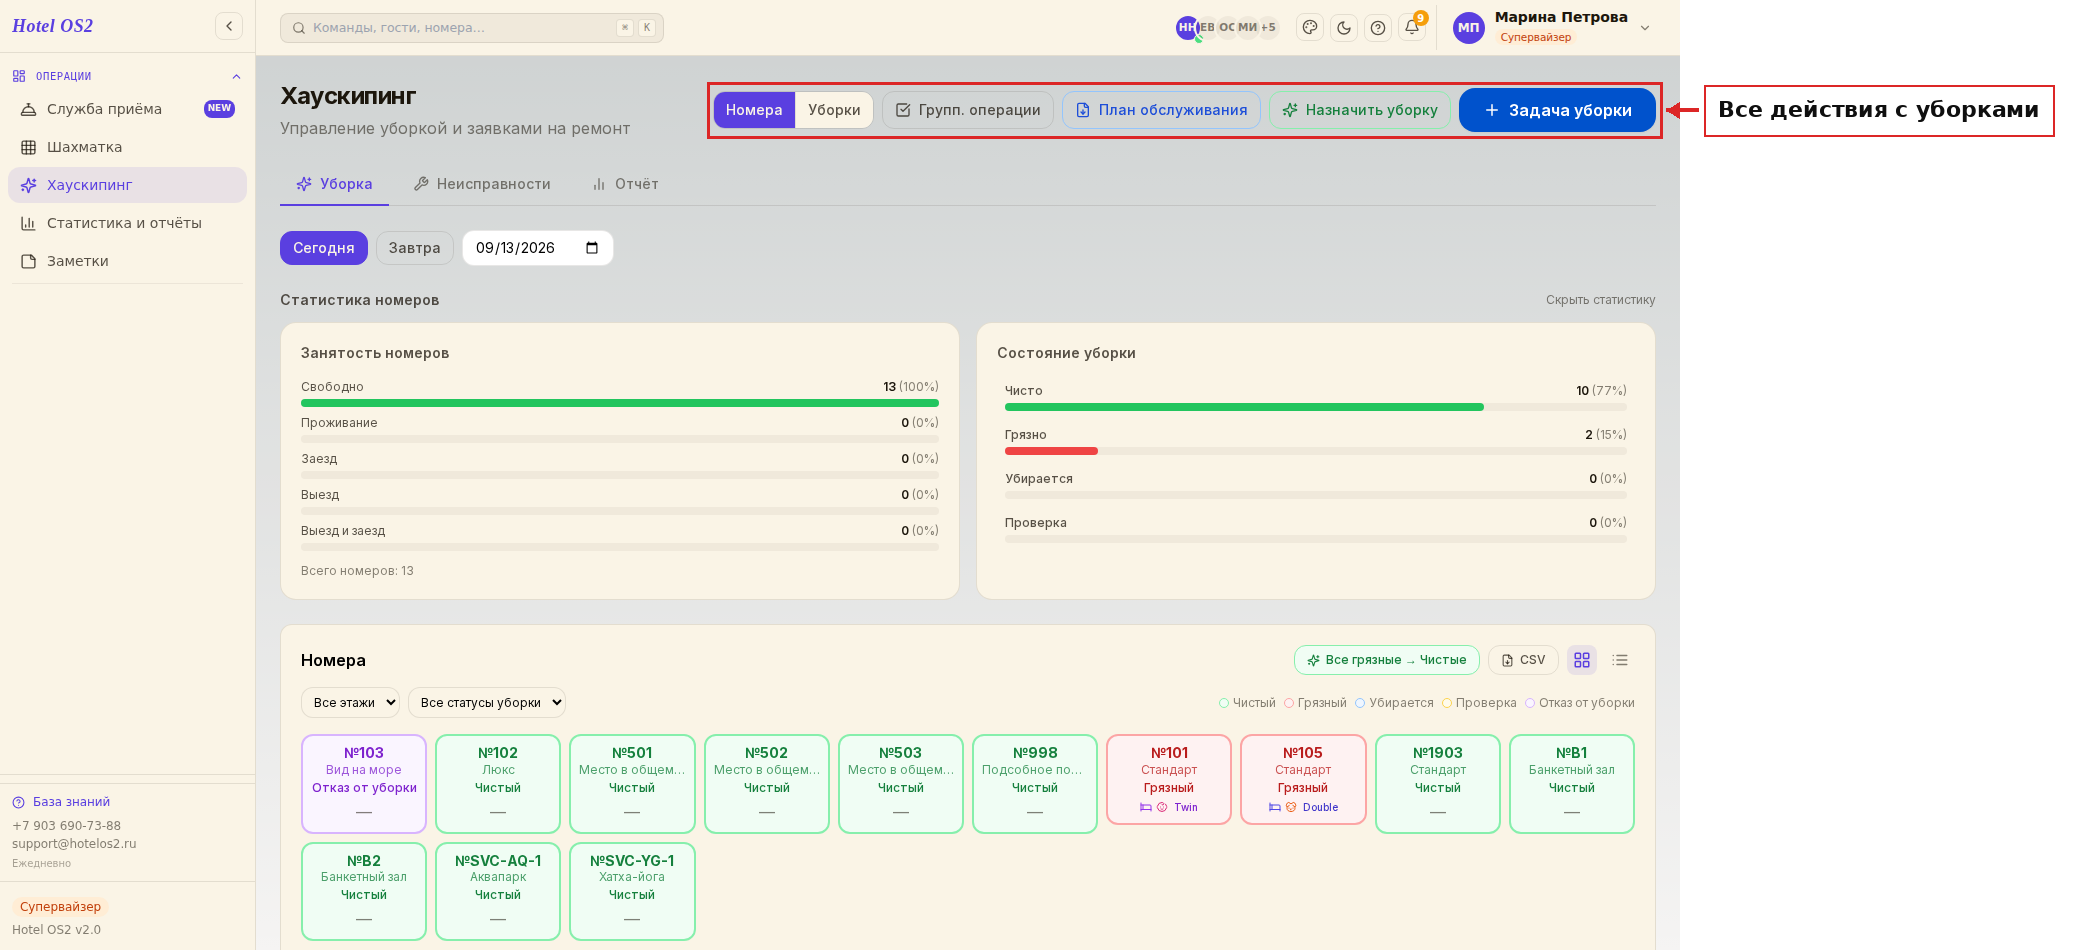This screenshot has width=2078, height=950.
Task: Show the +5 more users badge
Action: (x=1268, y=28)
